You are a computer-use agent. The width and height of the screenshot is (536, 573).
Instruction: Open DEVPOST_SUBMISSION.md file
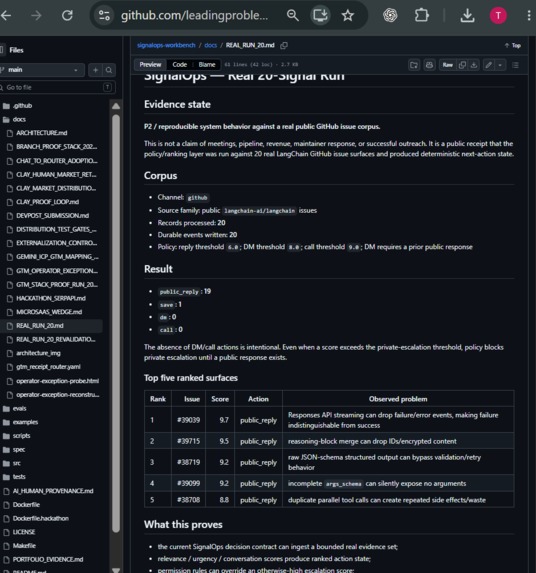tap(52, 216)
